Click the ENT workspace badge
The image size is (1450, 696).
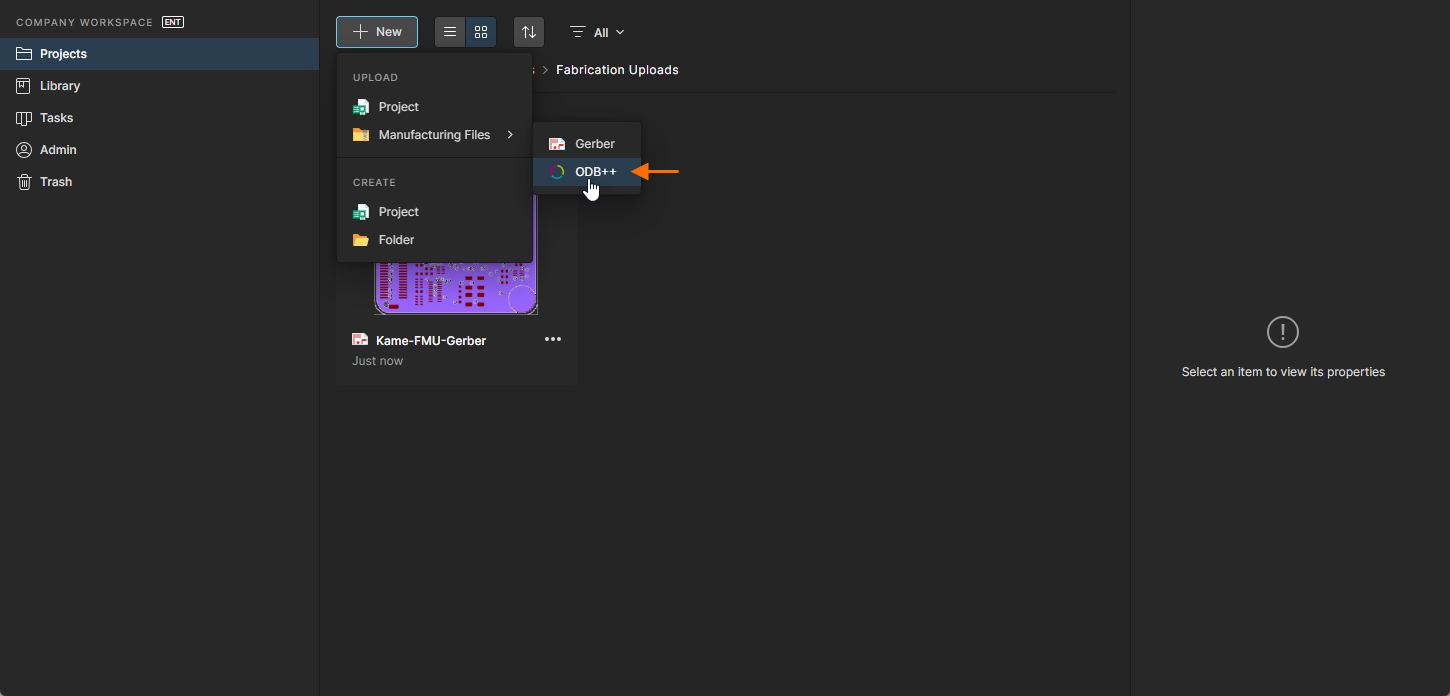(x=173, y=22)
